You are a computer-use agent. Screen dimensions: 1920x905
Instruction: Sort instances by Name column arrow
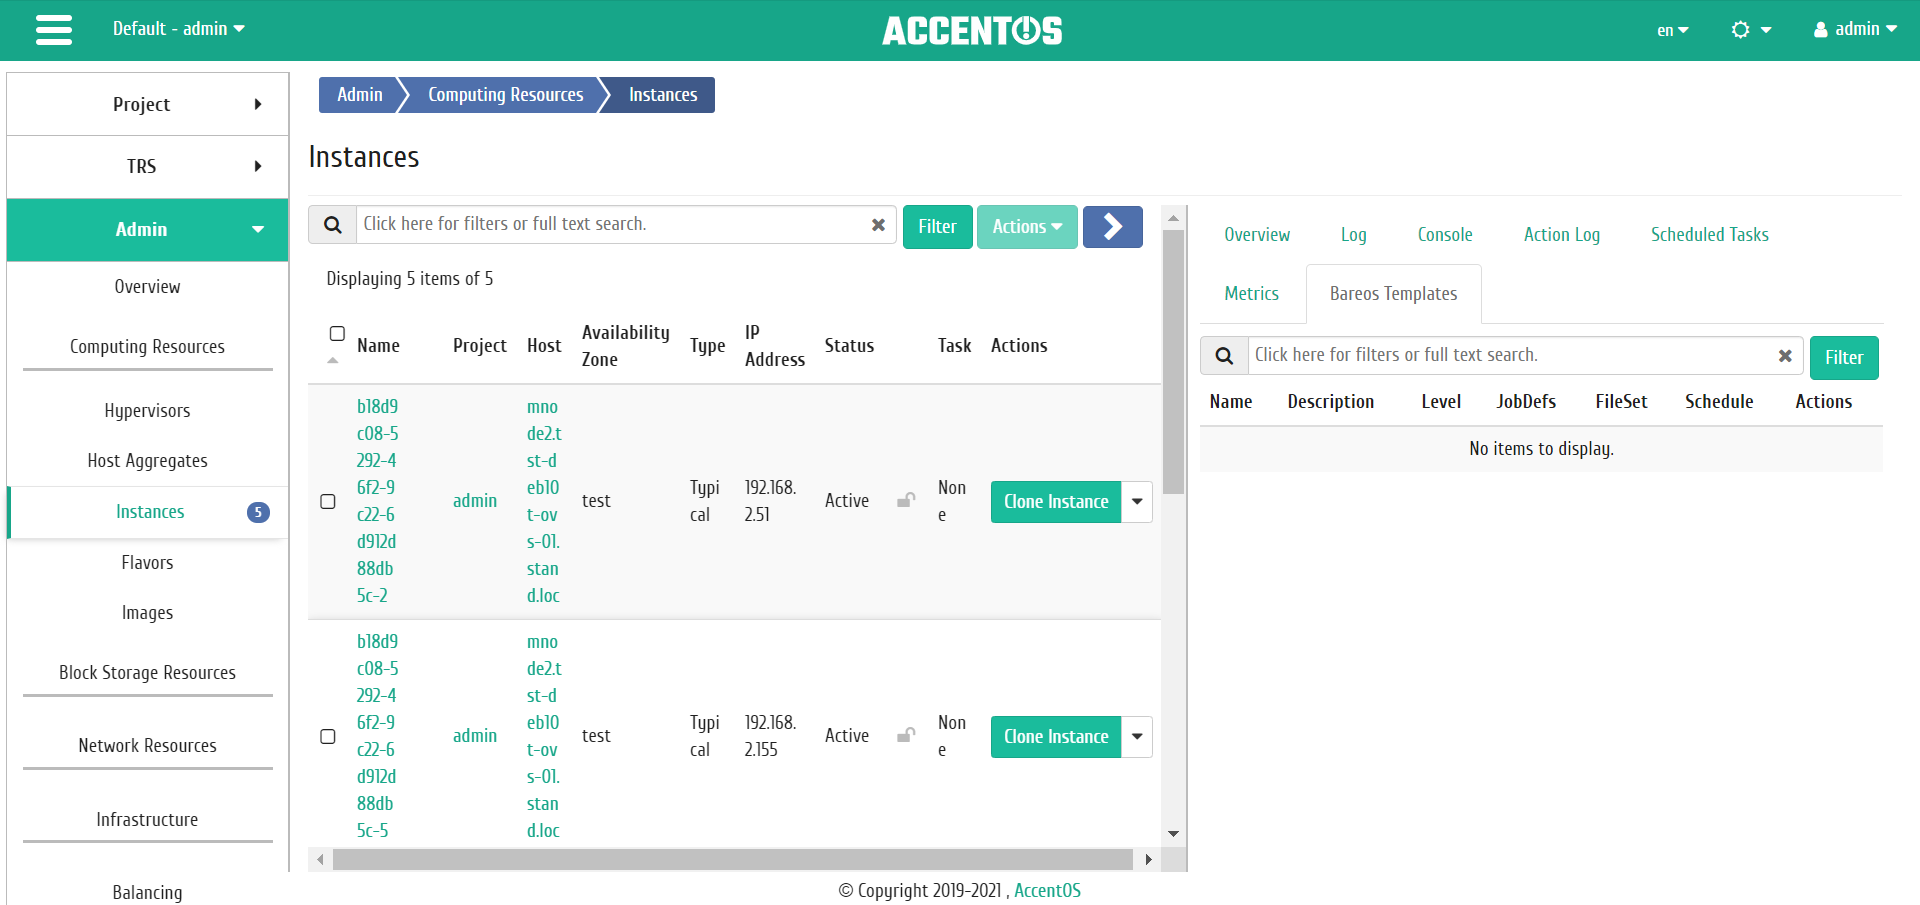[x=333, y=360]
